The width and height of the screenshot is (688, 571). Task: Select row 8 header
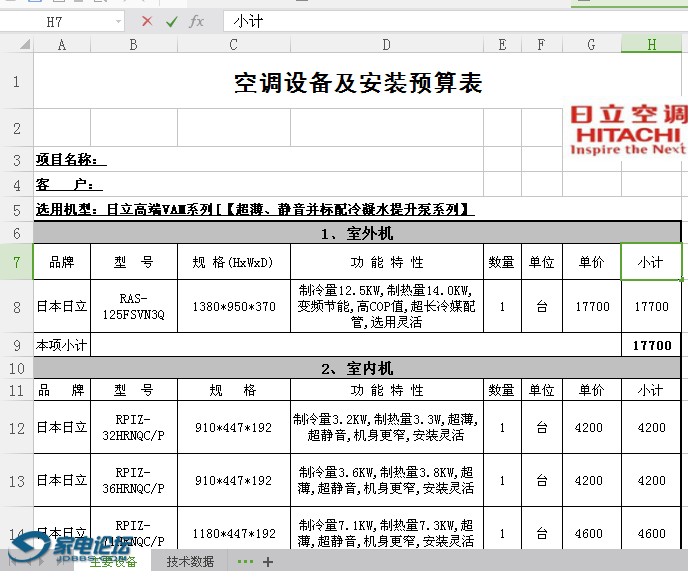coord(16,306)
